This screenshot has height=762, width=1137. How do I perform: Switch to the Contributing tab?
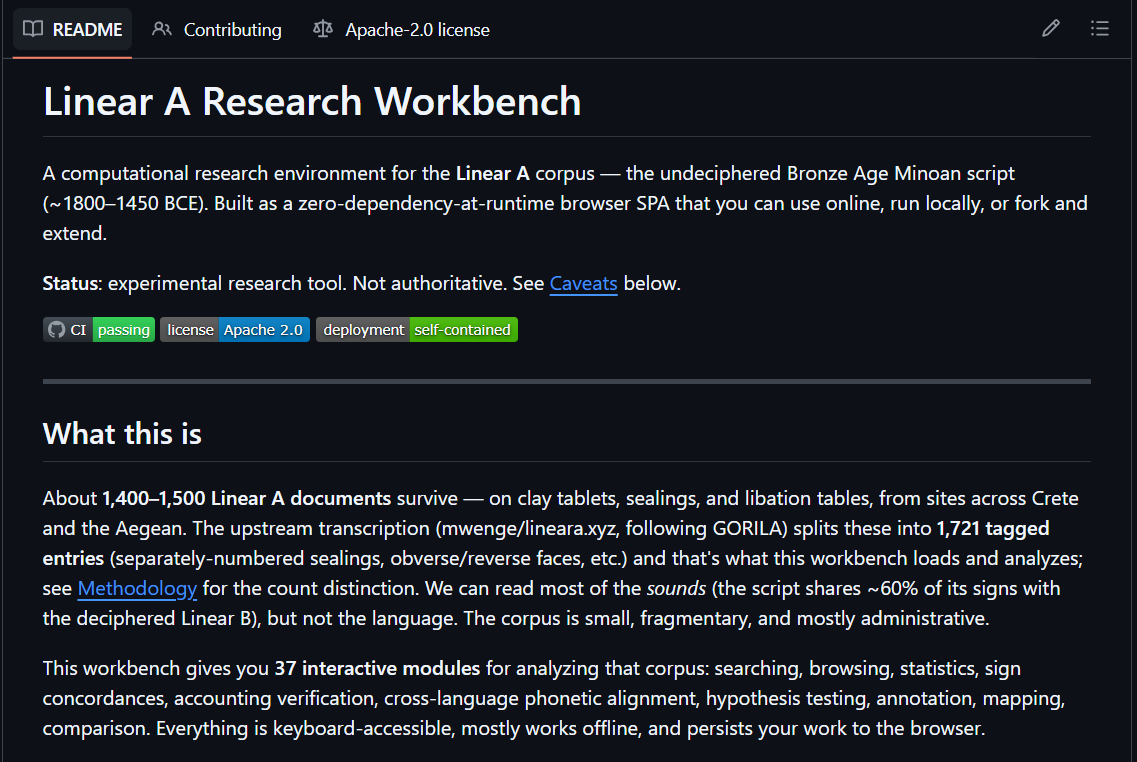pos(217,30)
